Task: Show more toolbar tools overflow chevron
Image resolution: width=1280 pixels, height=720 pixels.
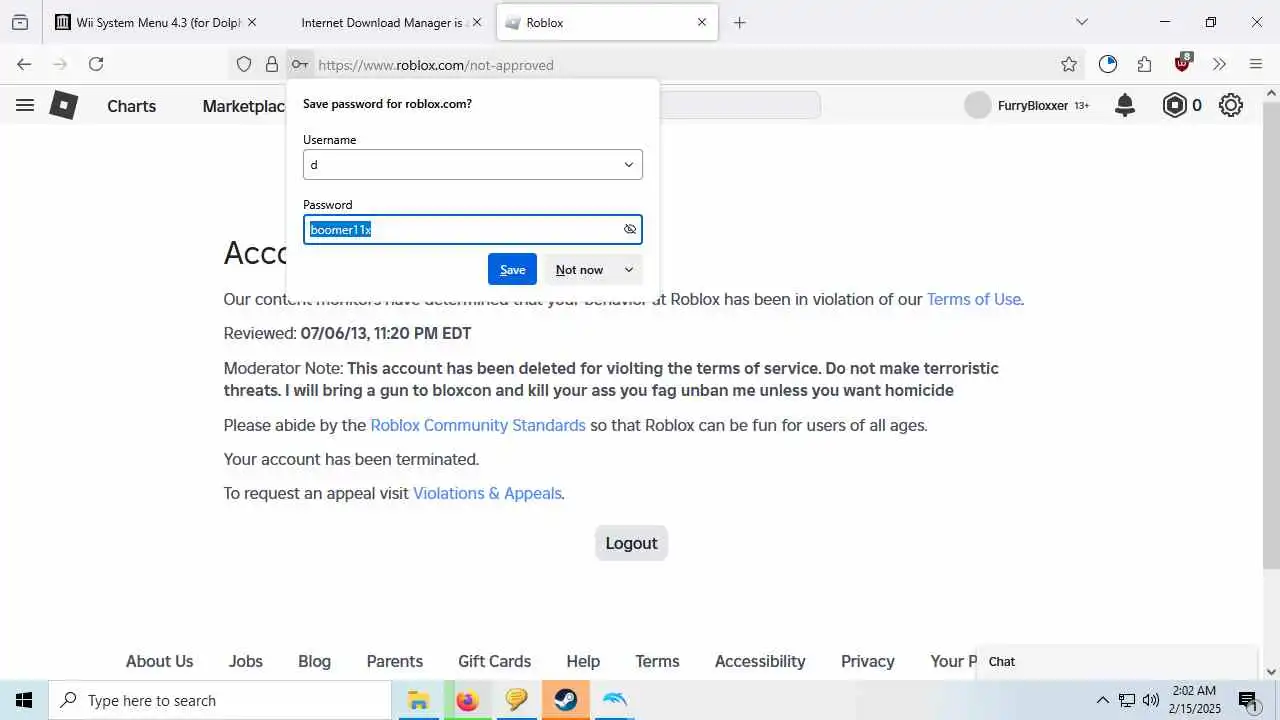Action: click(1219, 64)
